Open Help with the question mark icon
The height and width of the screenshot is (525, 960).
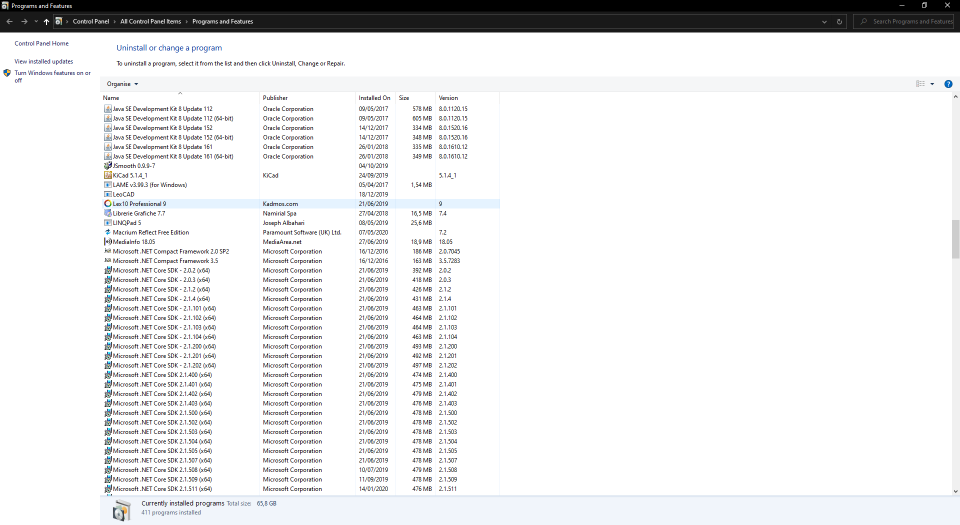[x=948, y=84]
